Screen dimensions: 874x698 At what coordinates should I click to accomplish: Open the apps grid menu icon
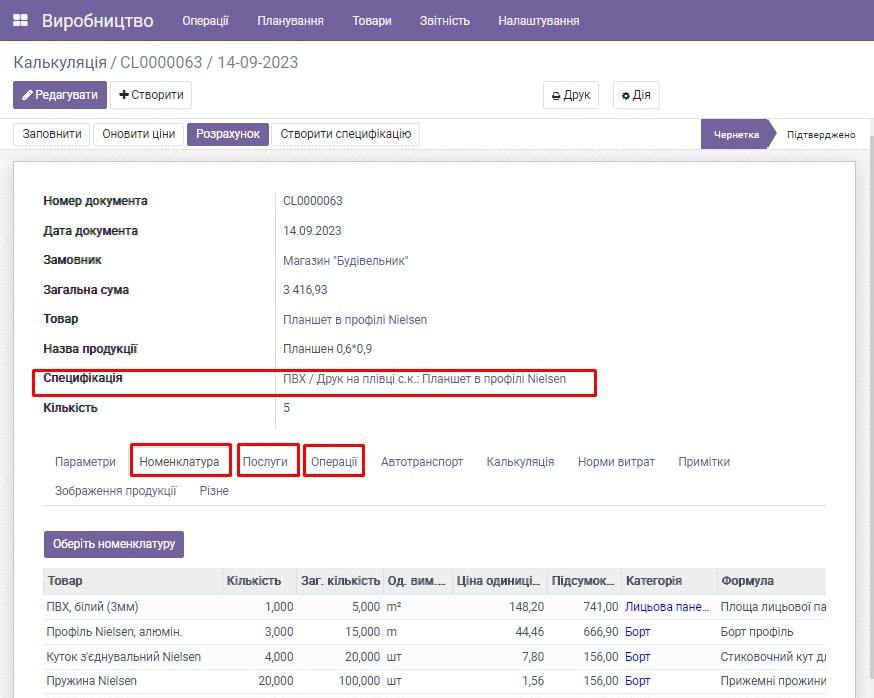click(x=21, y=21)
